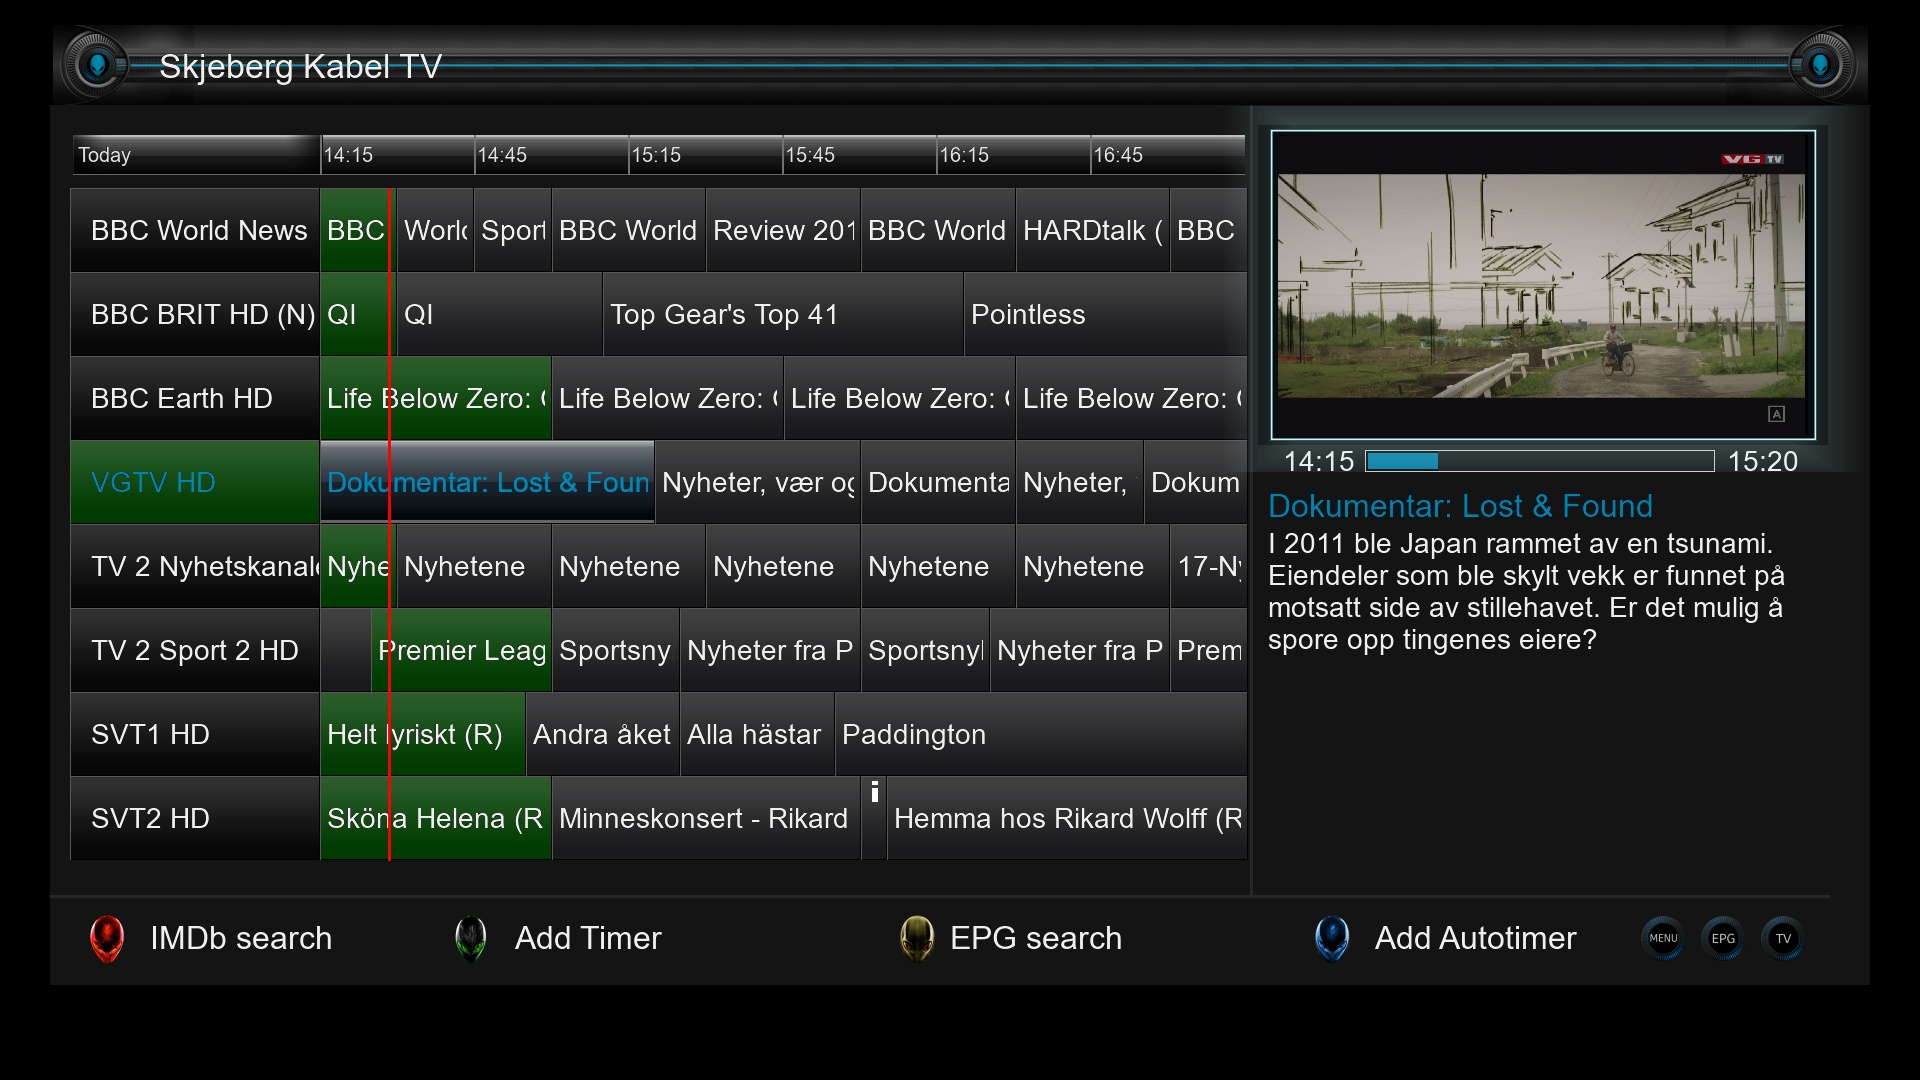
Task: Open HARDtalk programme on BBC World News
Action: (x=1092, y=230)
